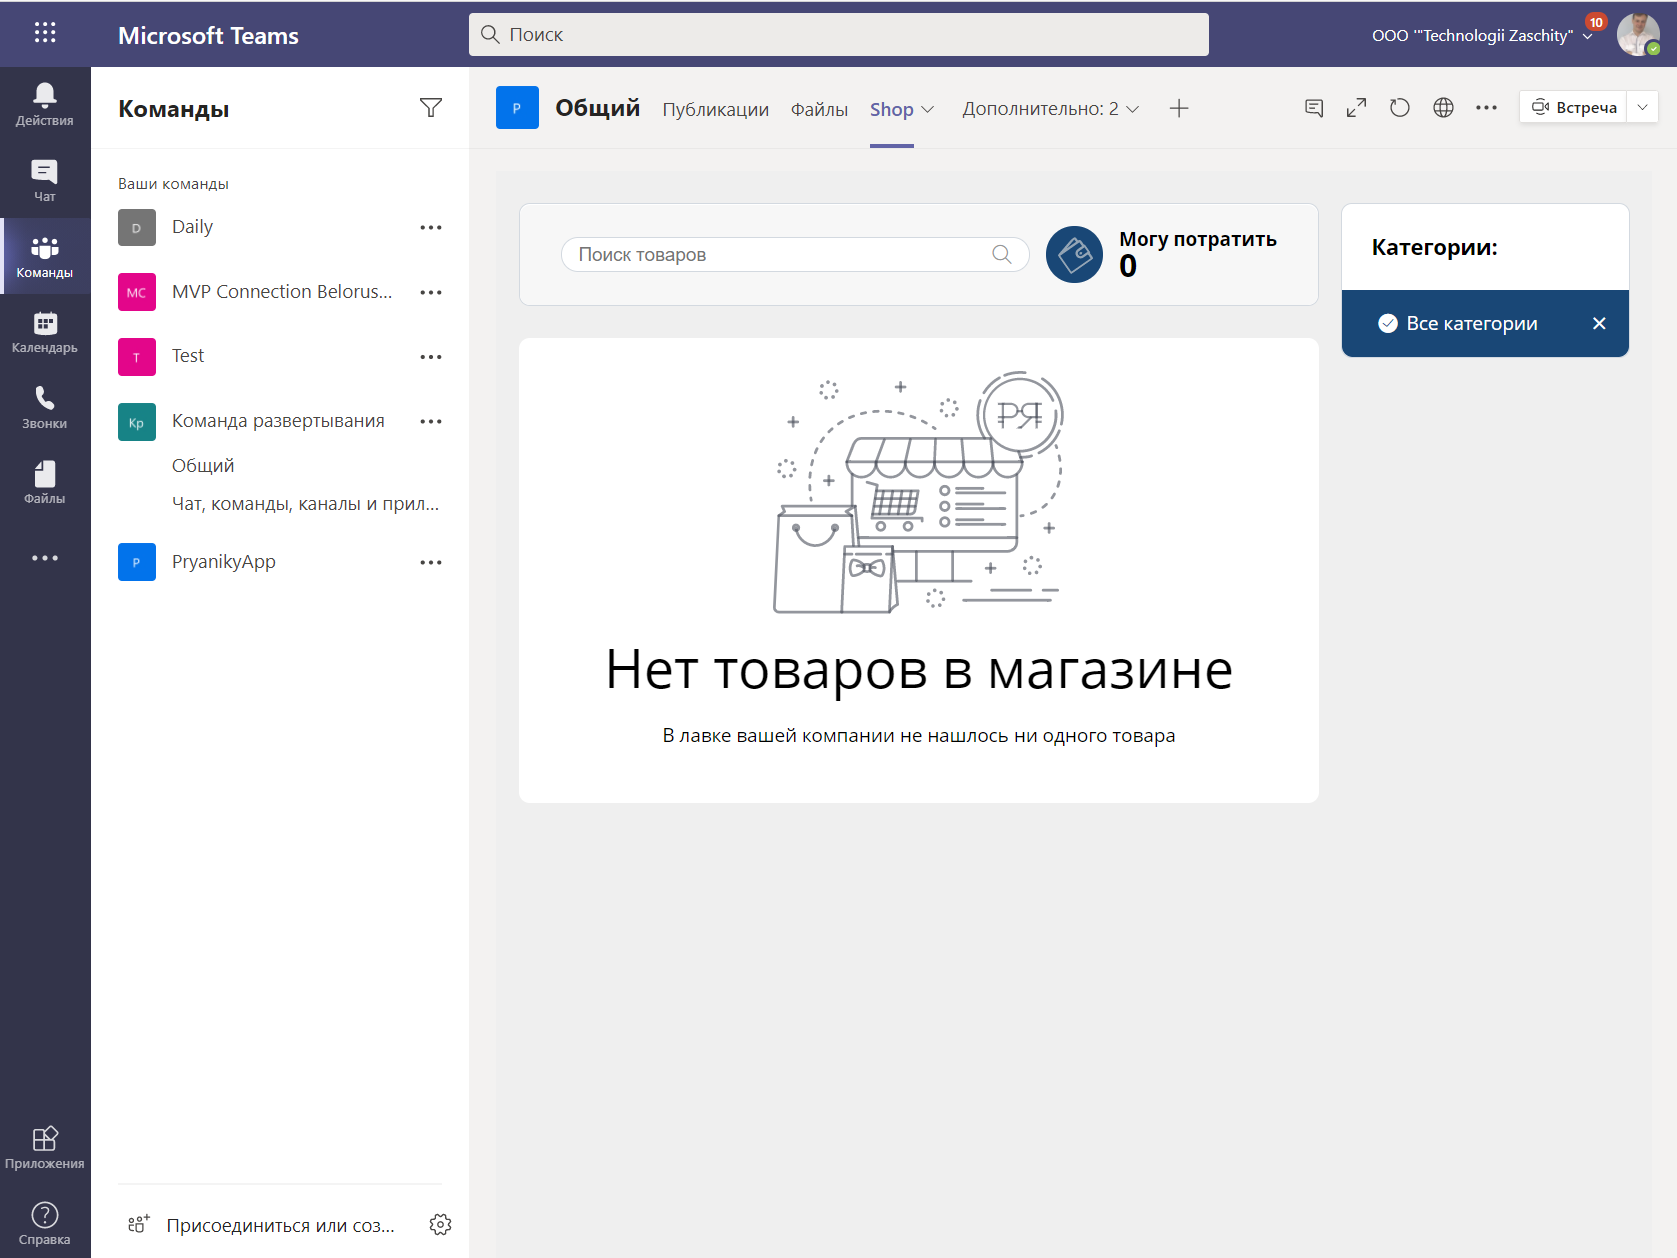The height and width of the screenshot is (1258, 1677).
Task: Click the Общий channel avatar P
Action: pos(517,107)
